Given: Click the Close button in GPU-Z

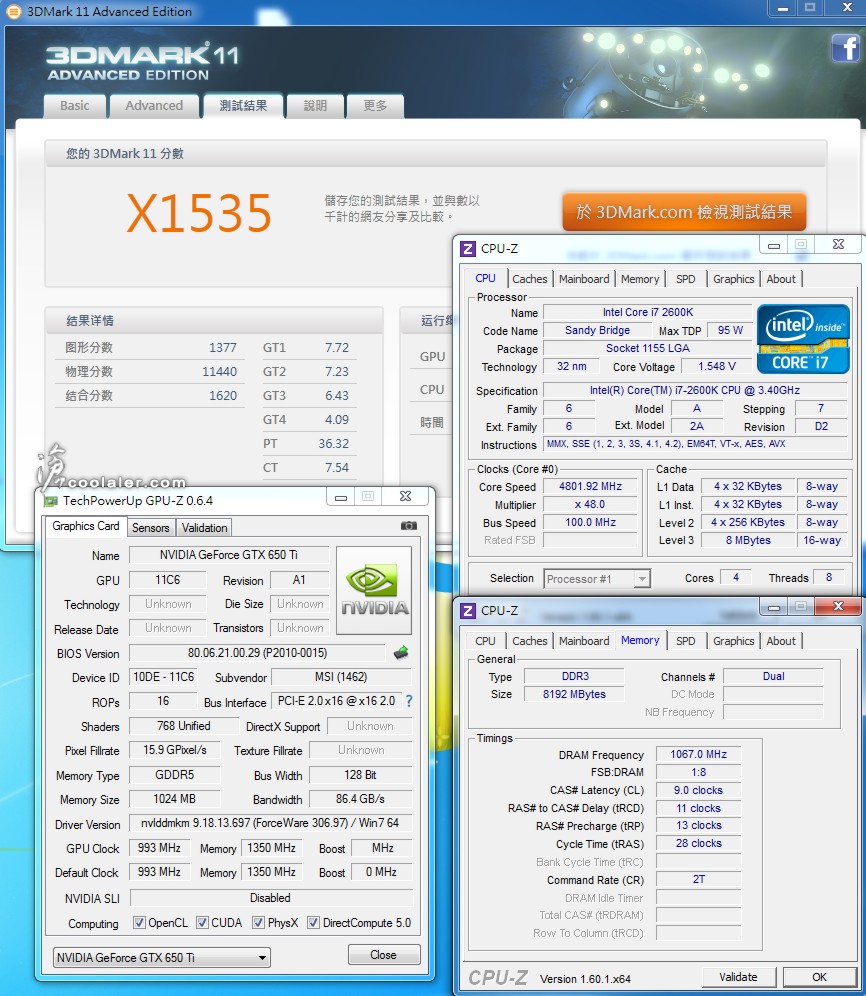Looking at the screenshot, I should coord(383,955).
